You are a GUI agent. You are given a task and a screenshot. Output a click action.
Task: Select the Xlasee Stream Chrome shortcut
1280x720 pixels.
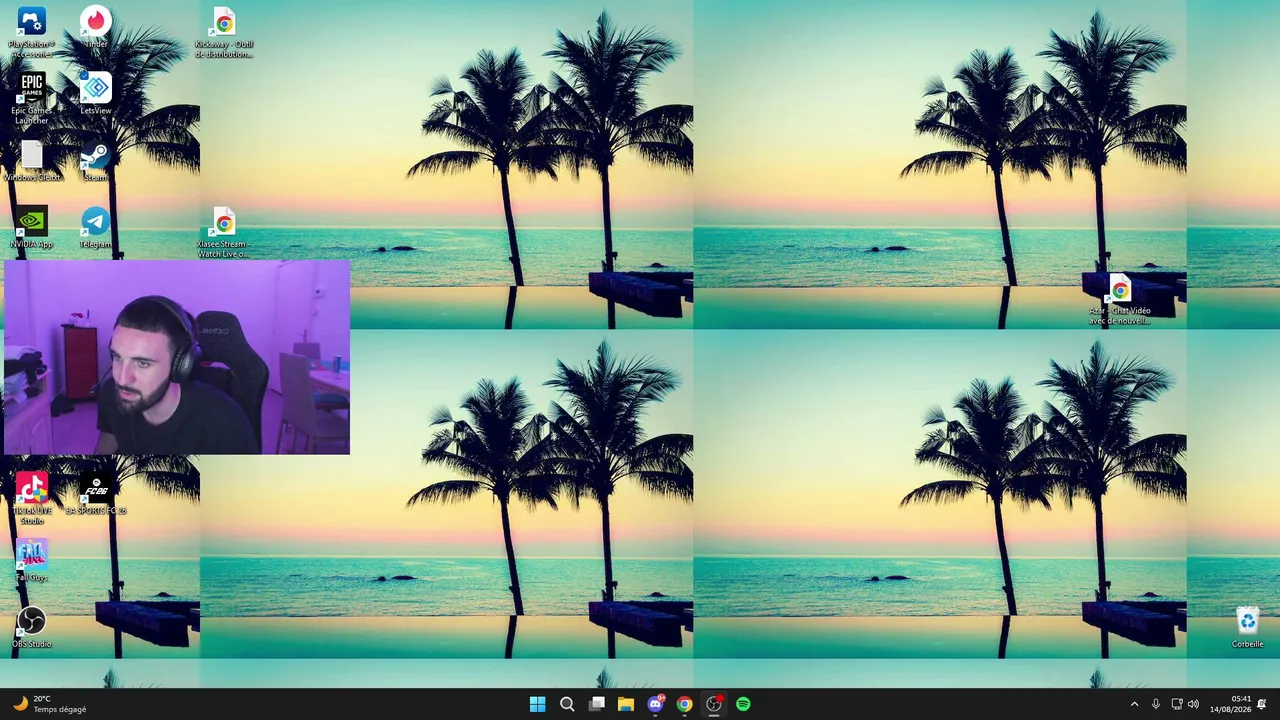click(224, 232)
